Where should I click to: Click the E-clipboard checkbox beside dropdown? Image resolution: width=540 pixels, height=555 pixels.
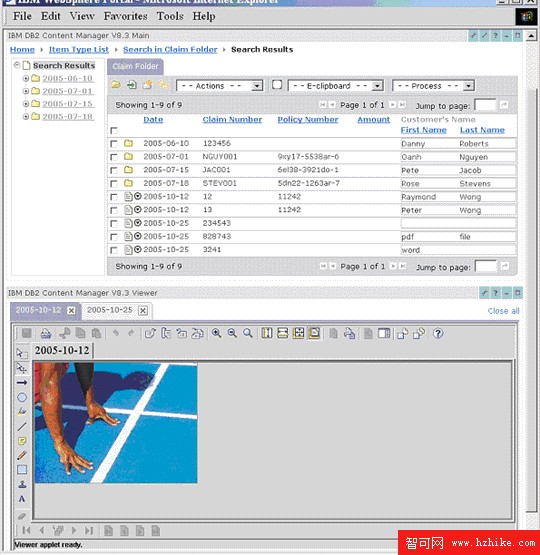(x=277, y=85)
